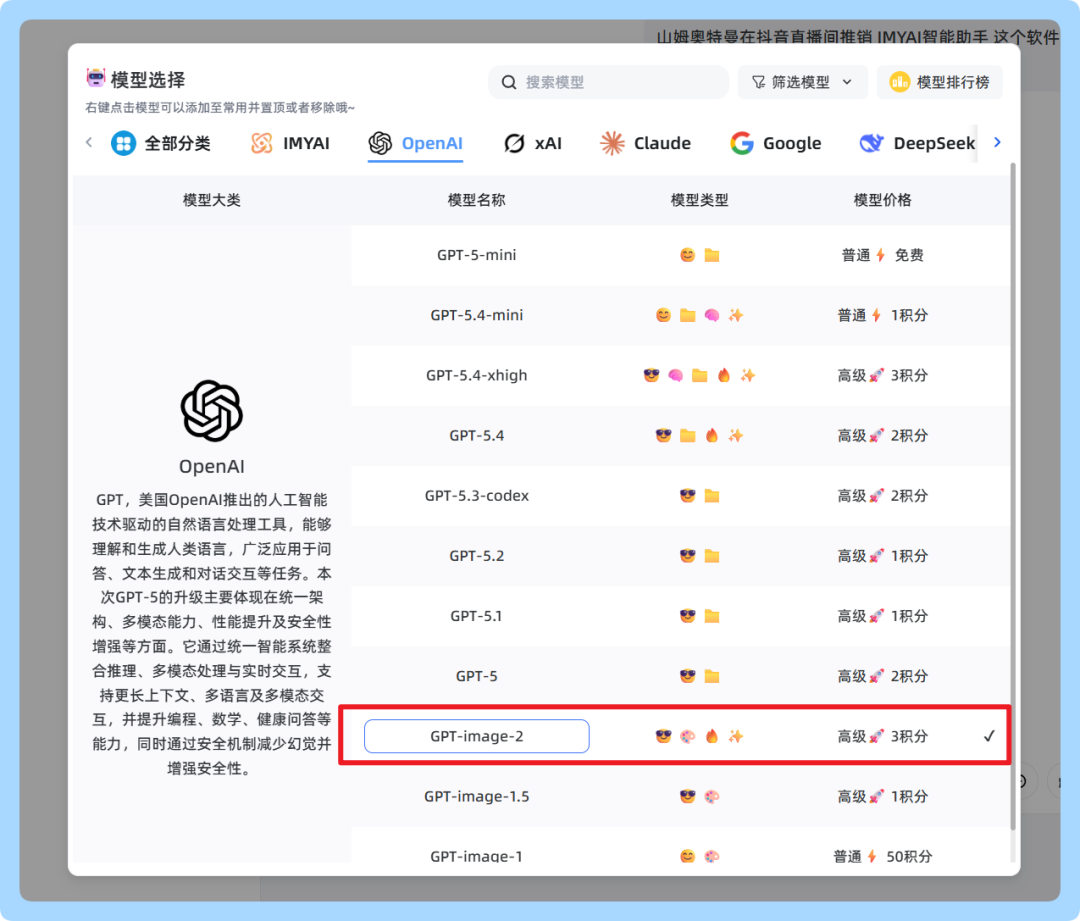Switch to the Claude category tab
Screen dimensions: 1080x921
pyautogui.click(x=661, y=143)
